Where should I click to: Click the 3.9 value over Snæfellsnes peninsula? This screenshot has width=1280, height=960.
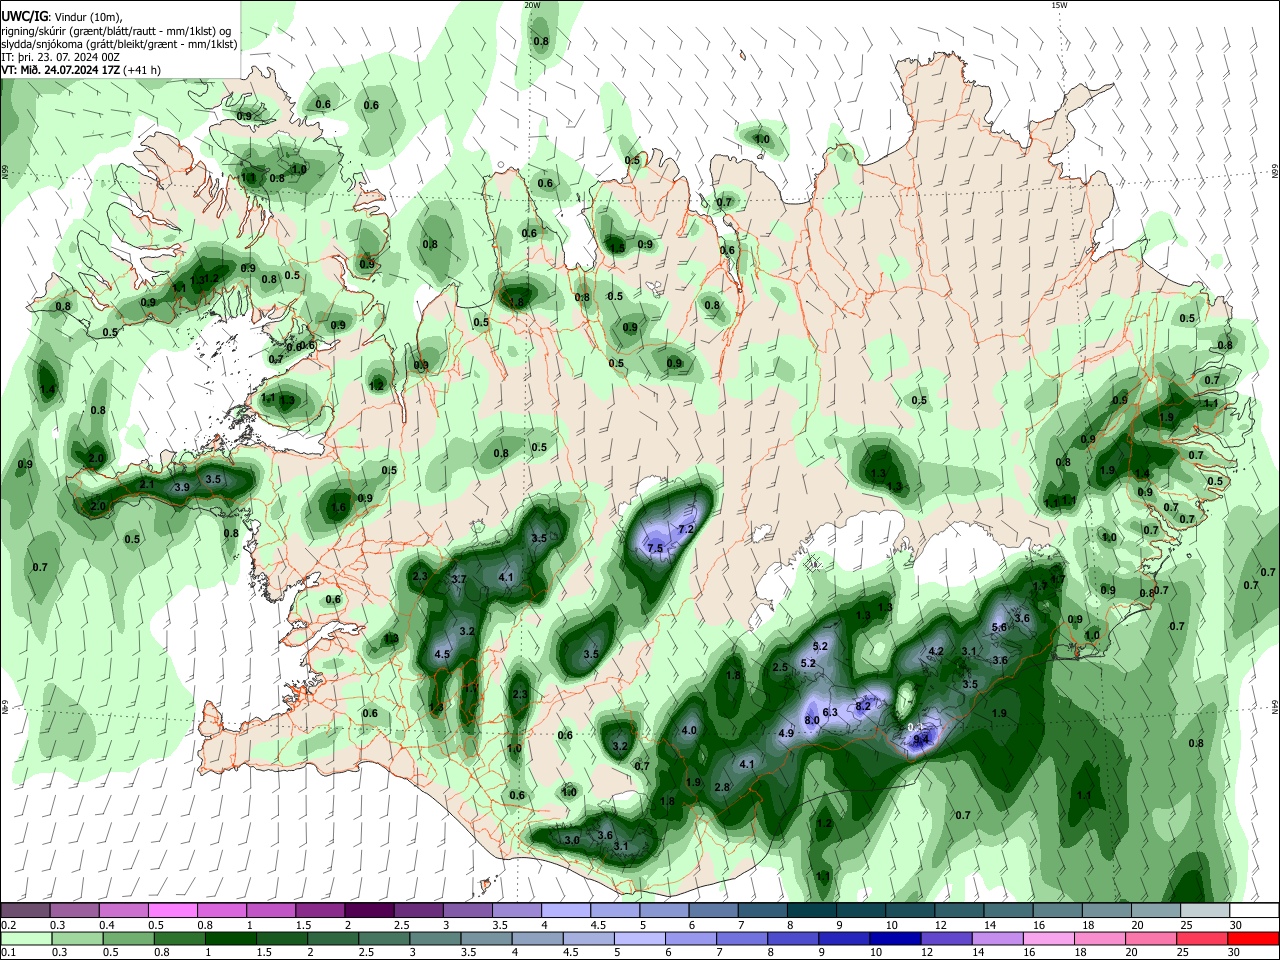coord(182,488)
